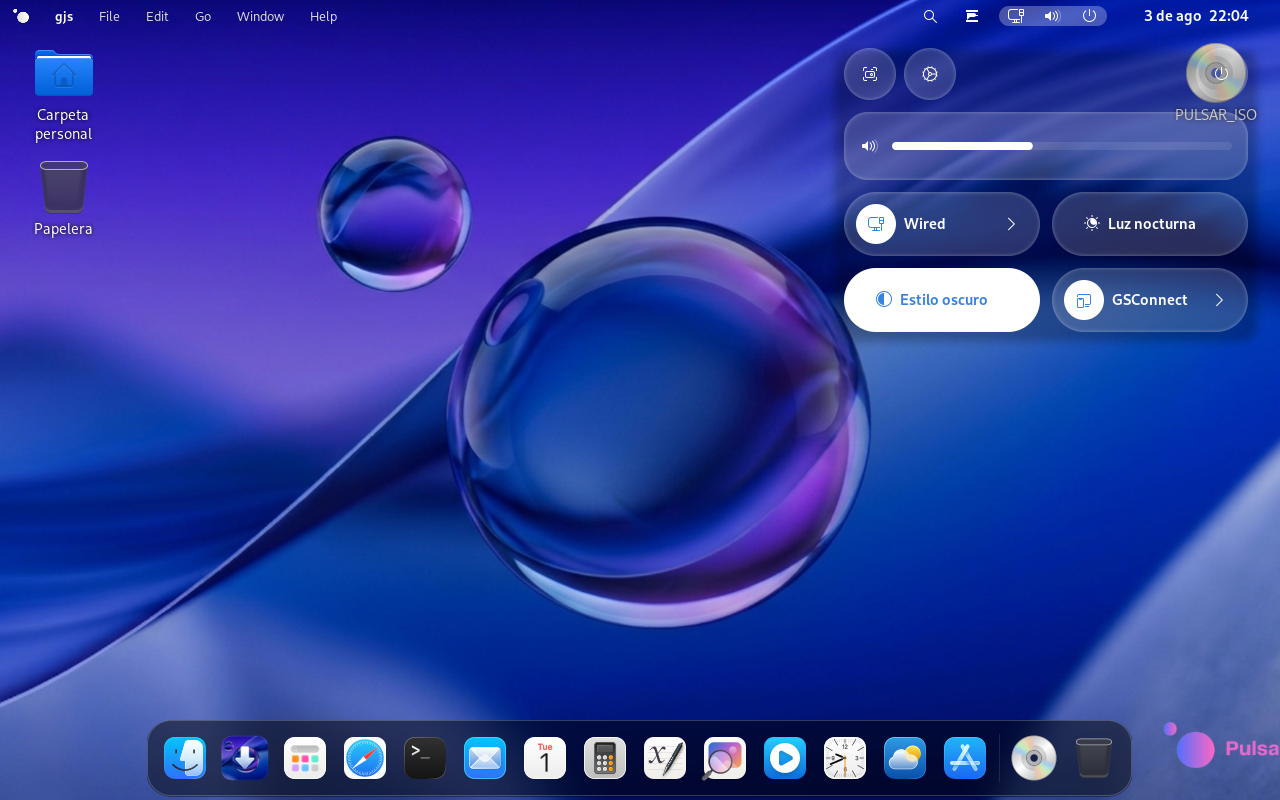Open the Calendar app in dock

click(545, 758)
